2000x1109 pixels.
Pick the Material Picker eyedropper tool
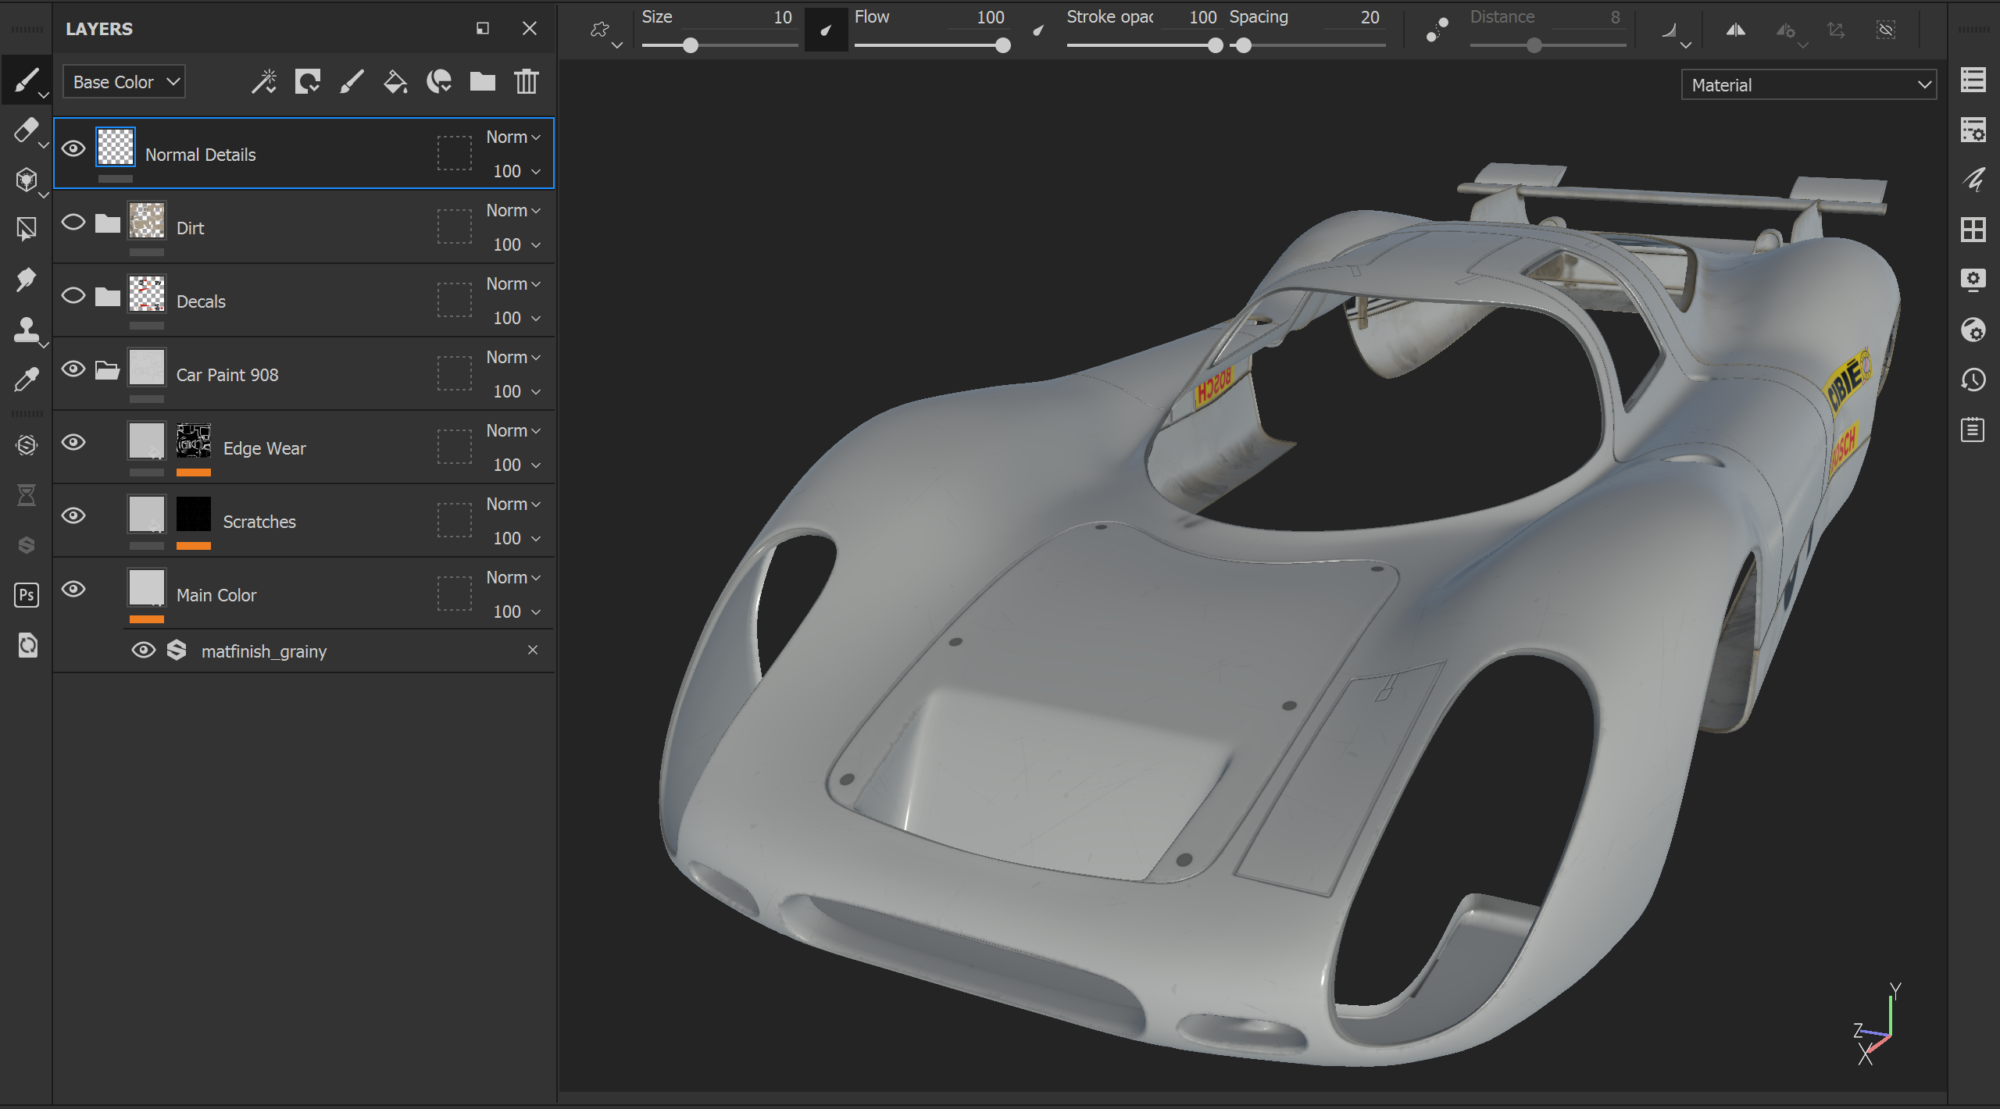pos(26,380)
